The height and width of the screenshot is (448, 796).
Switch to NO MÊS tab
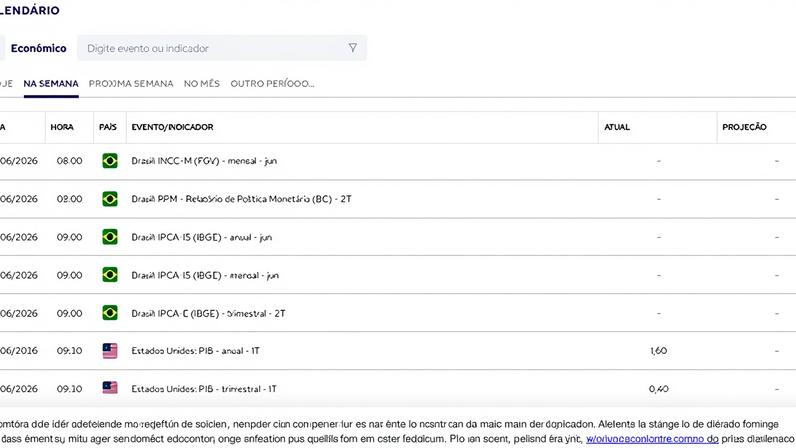202,84
